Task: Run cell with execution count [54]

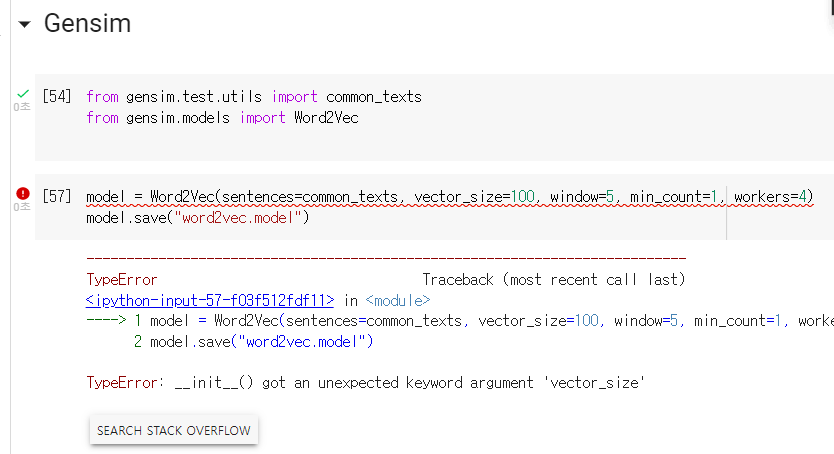Action: click(57, 96)
